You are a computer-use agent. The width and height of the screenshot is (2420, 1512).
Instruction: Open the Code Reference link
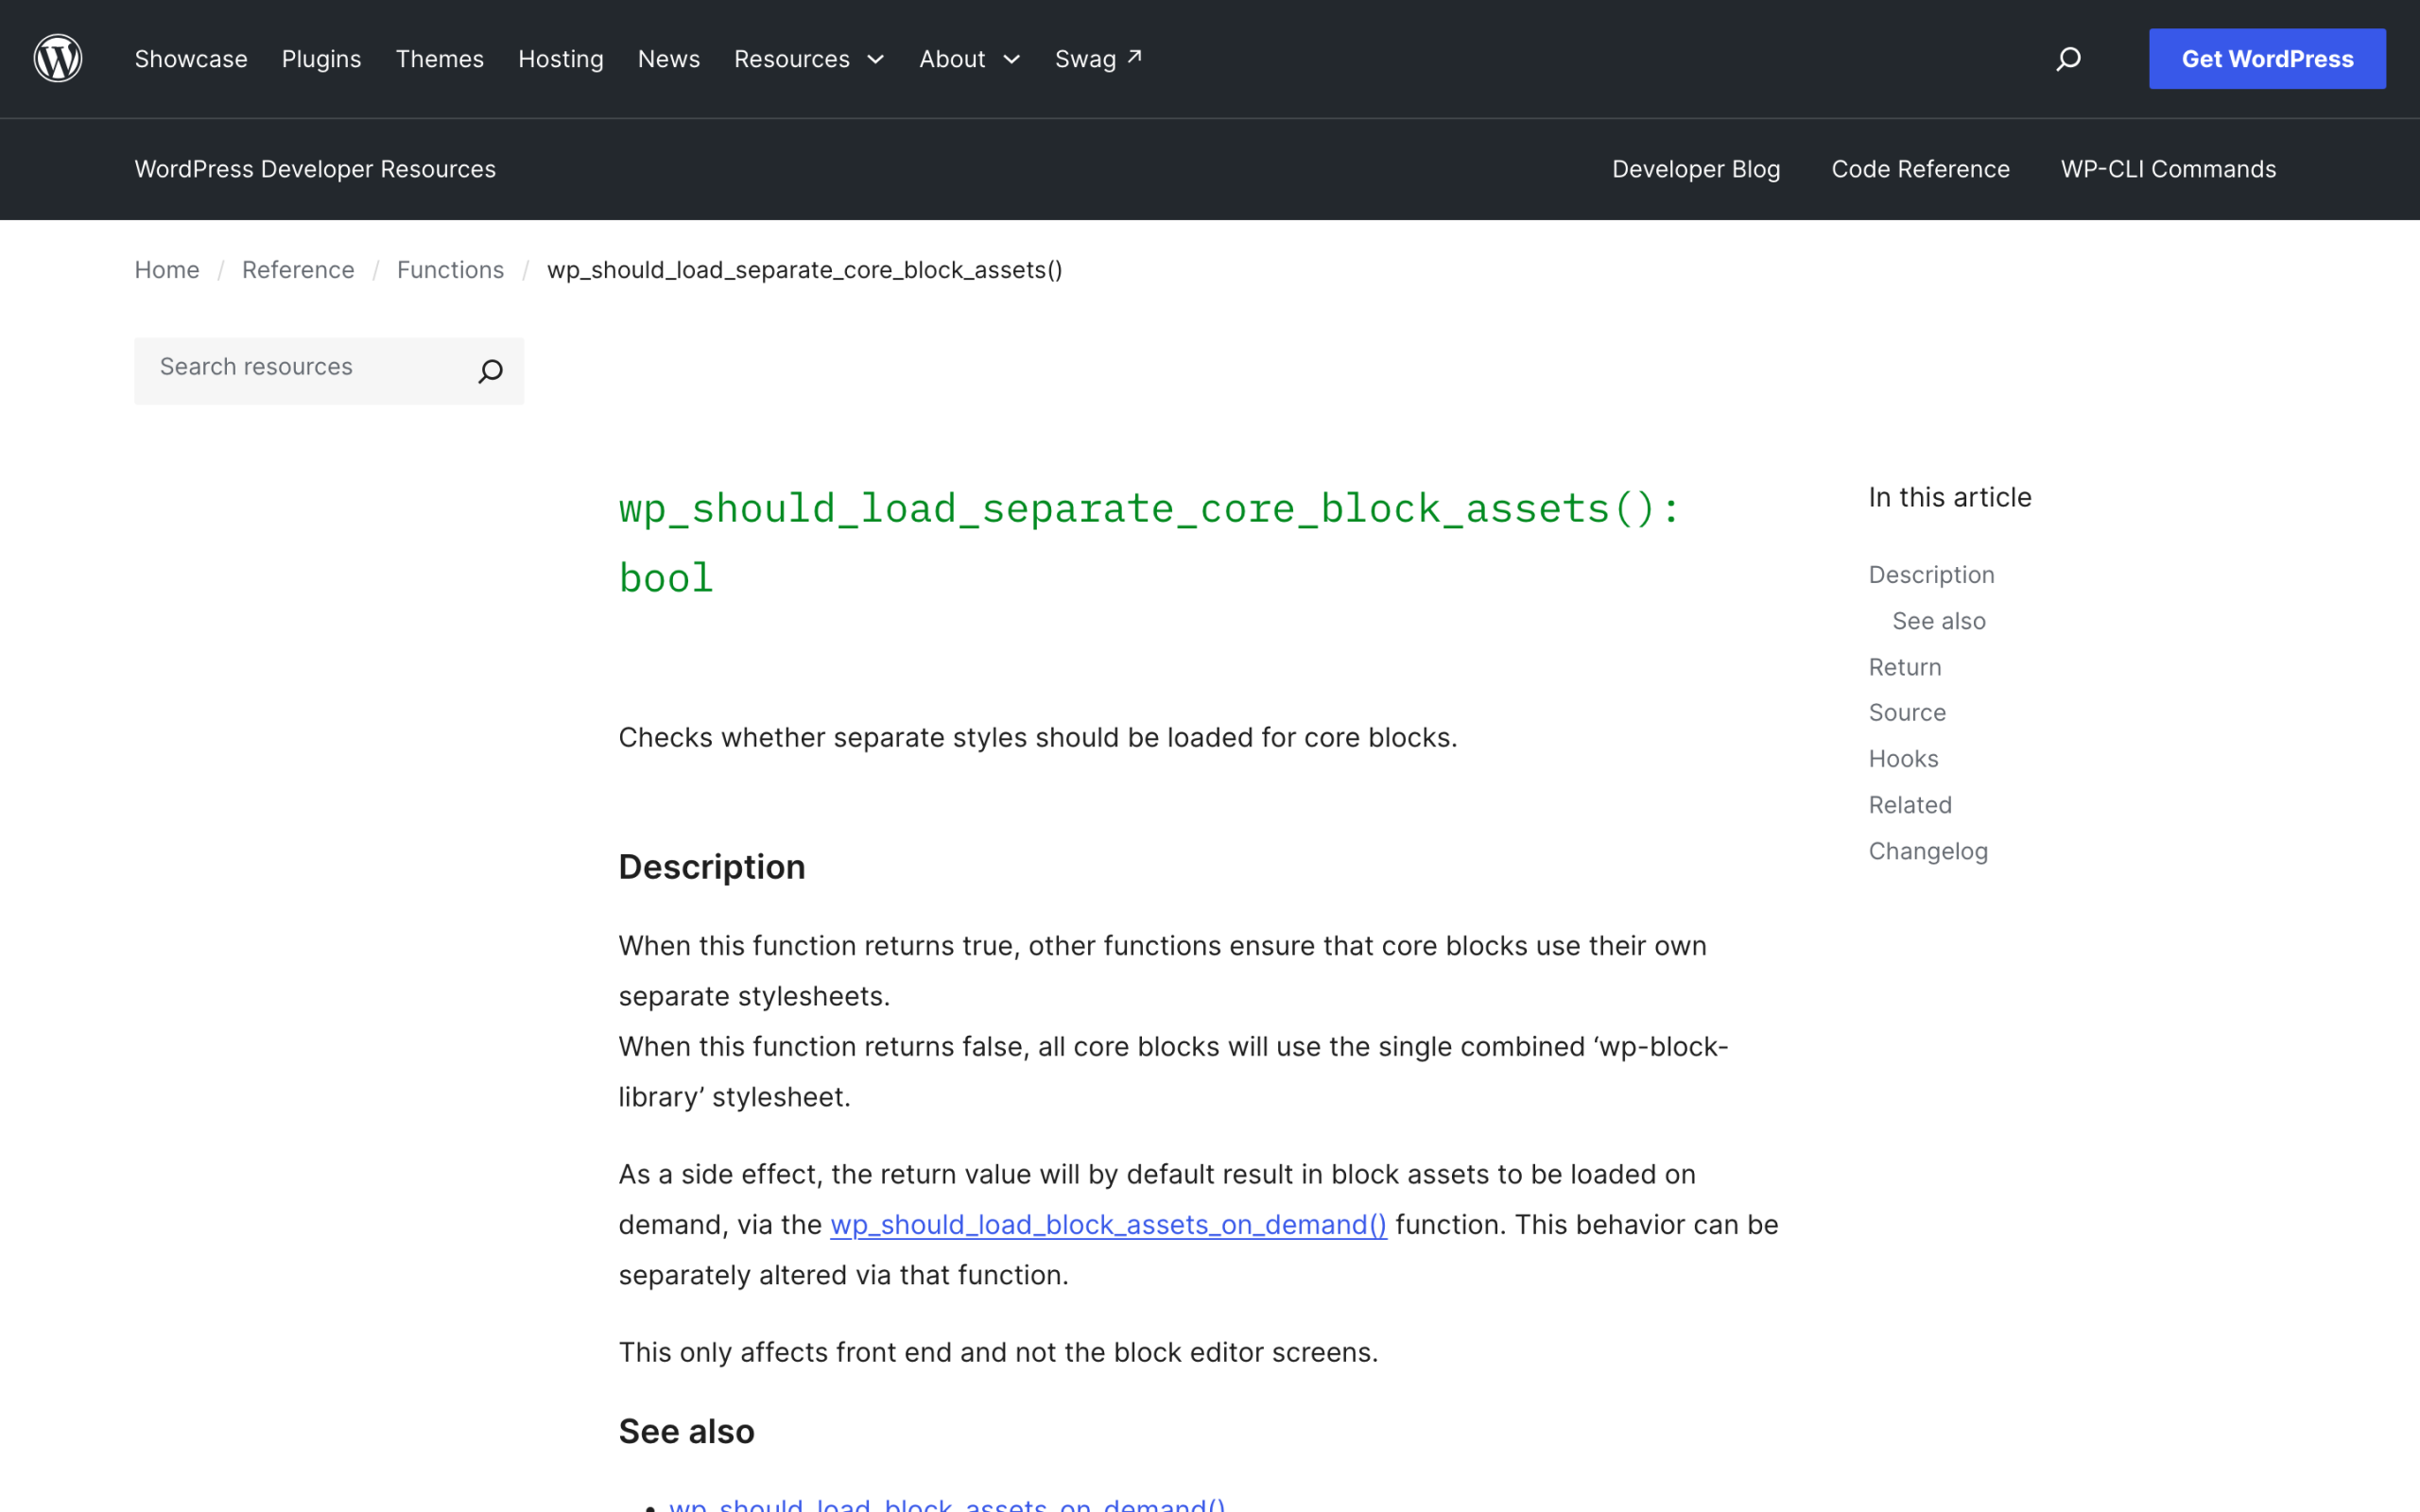tap(1920, 169)
